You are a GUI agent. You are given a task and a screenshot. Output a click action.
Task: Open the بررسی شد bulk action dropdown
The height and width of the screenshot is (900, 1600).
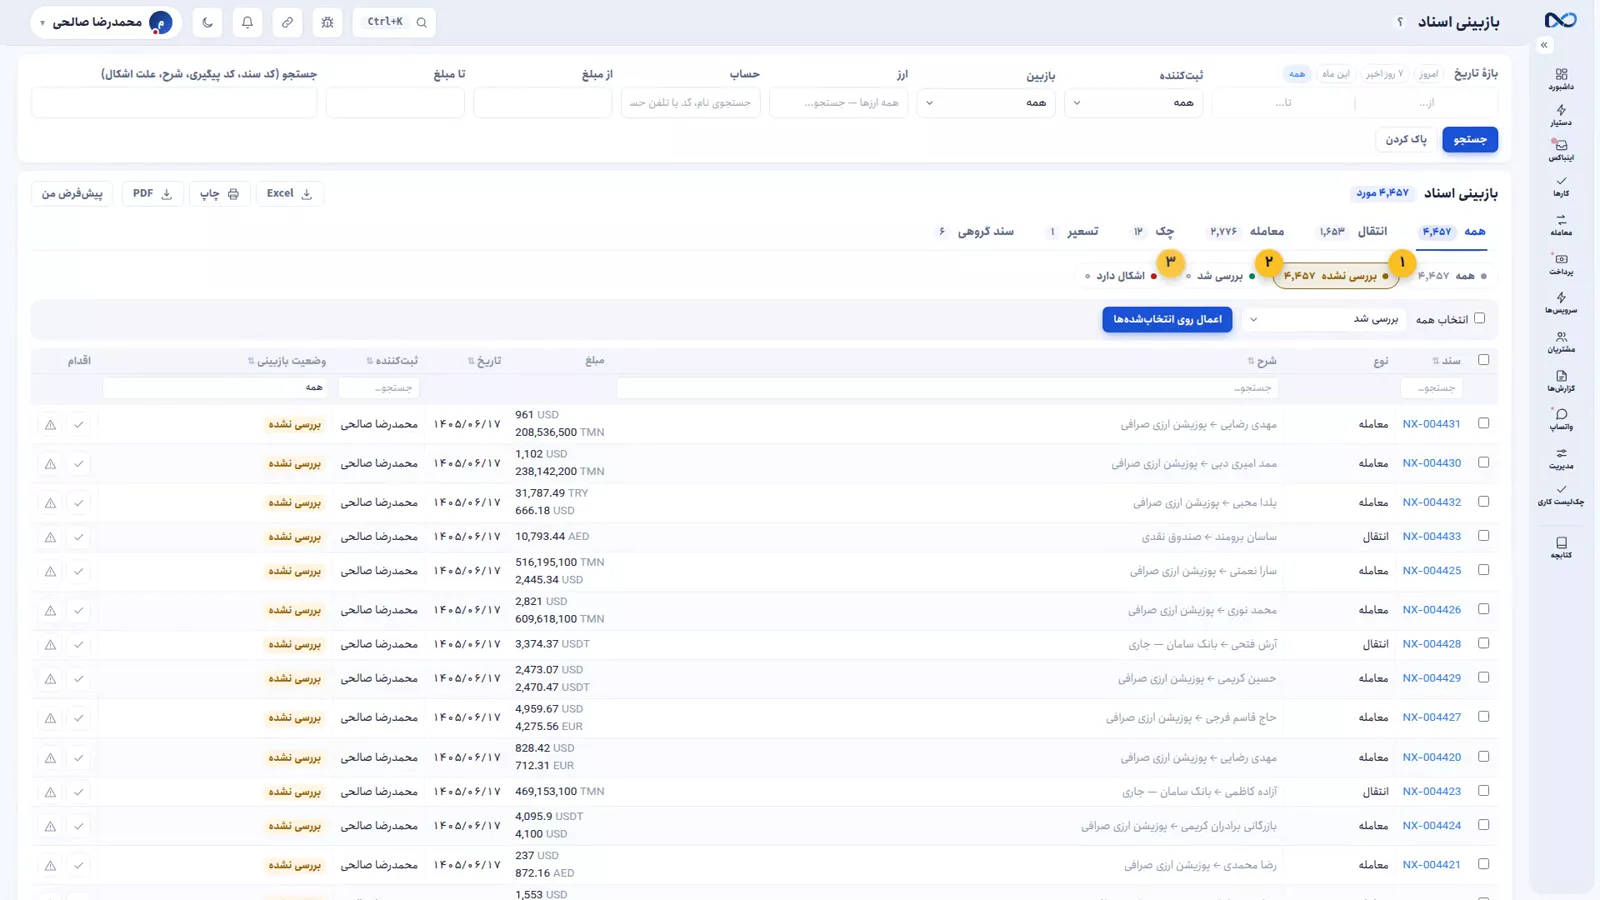(x=1323, y=319)
